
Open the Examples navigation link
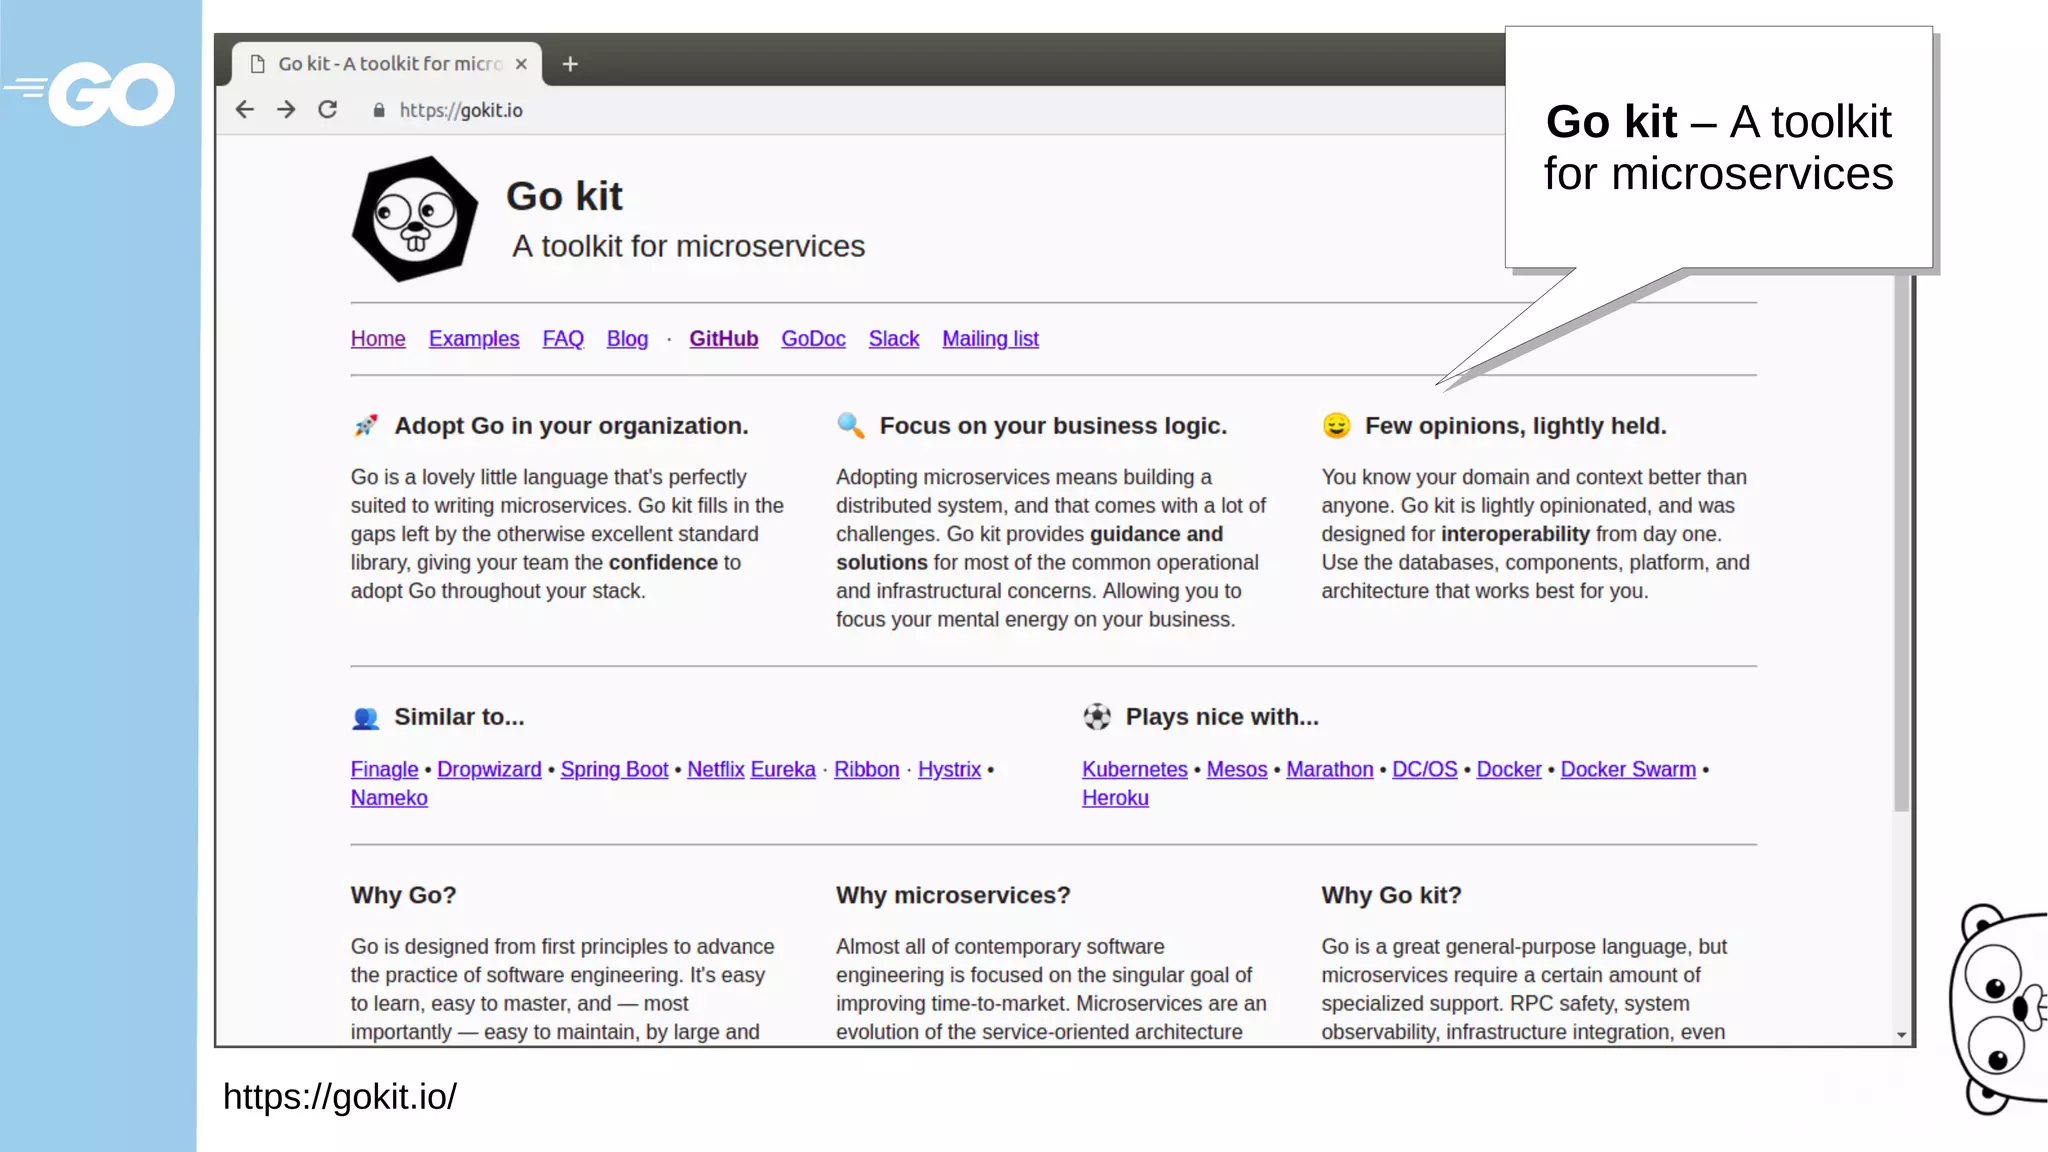click(x=474, y=339)
